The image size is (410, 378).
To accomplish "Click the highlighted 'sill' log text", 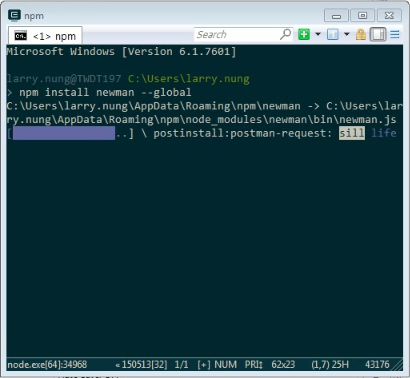I will (x=352, y=133).
